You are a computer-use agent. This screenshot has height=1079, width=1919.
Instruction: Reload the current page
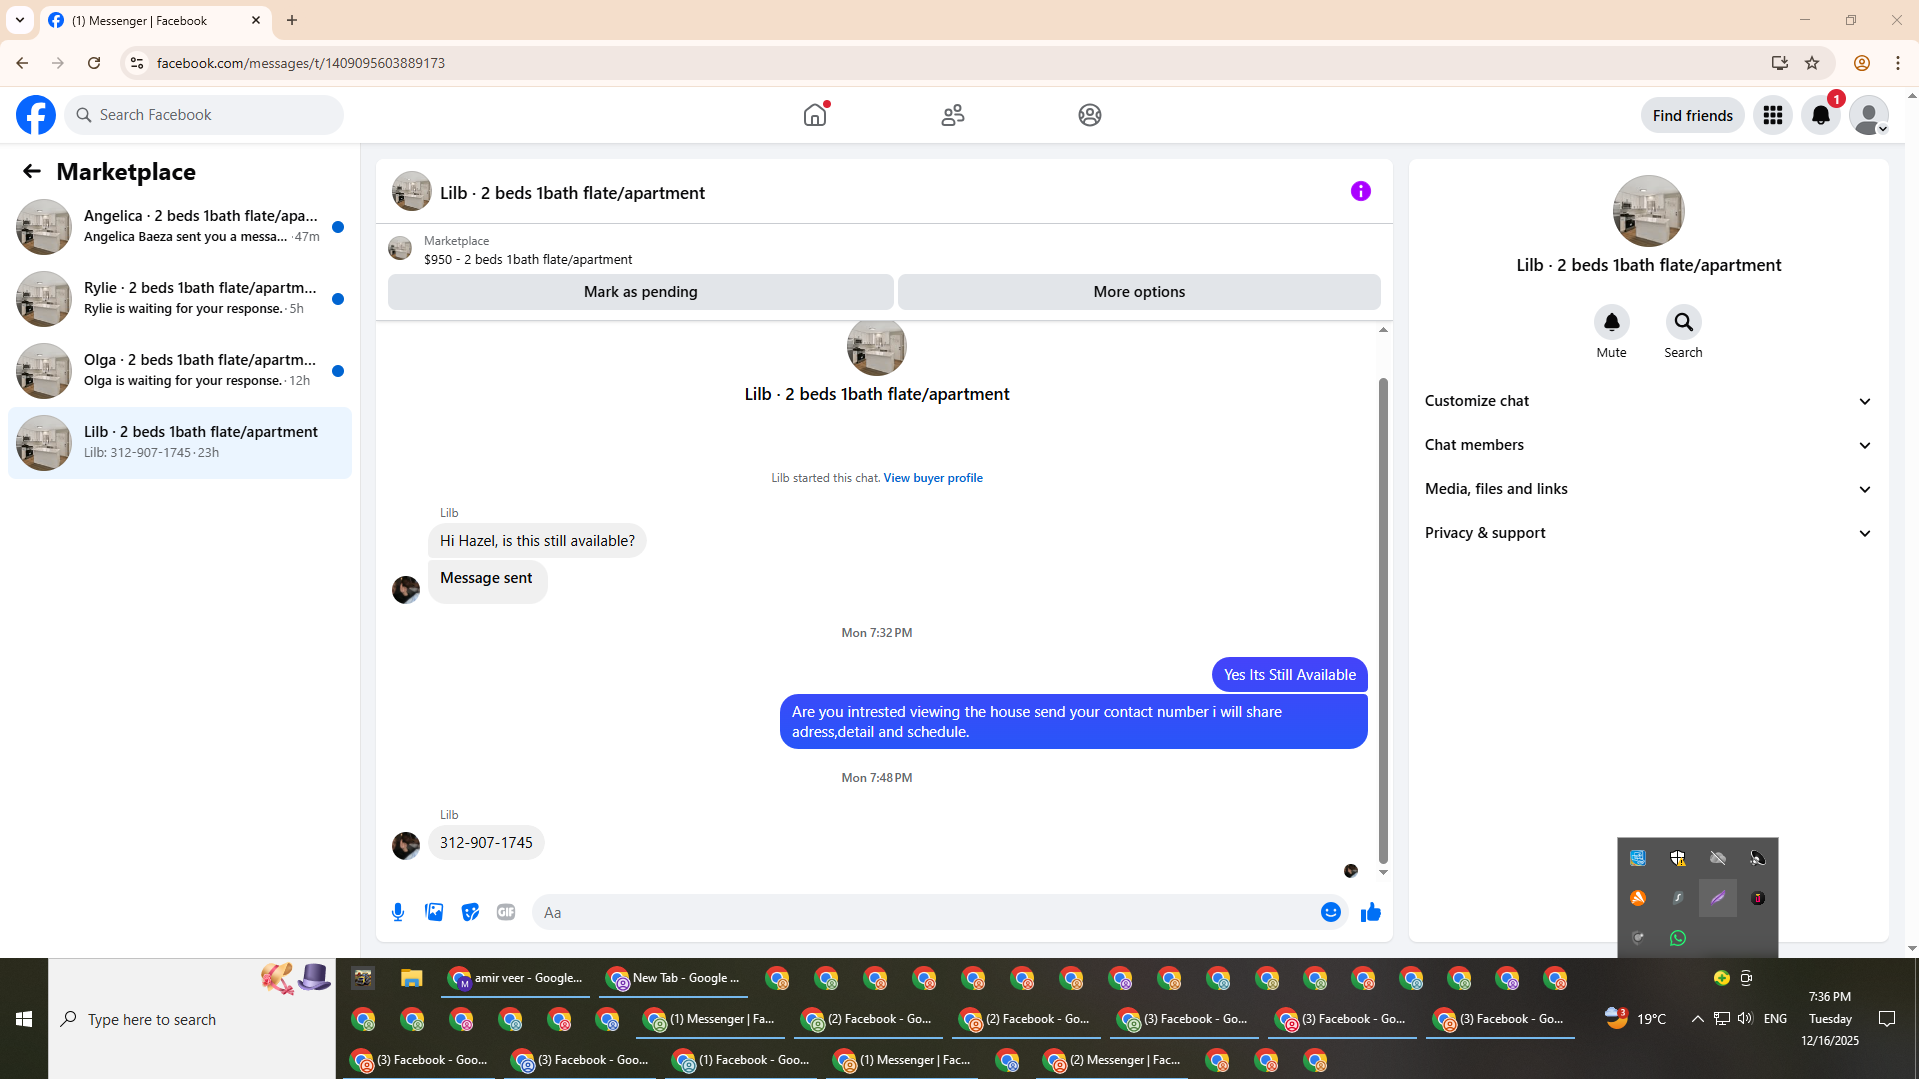pos(94,63)
